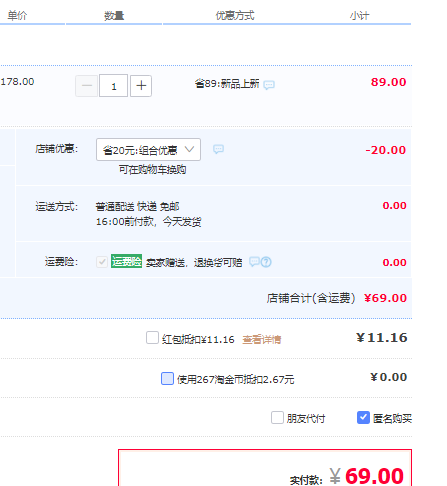Expand the 省20元:组合优惠 dropdown
Screen dimensions: 447x486
click(x=148, y=150)
